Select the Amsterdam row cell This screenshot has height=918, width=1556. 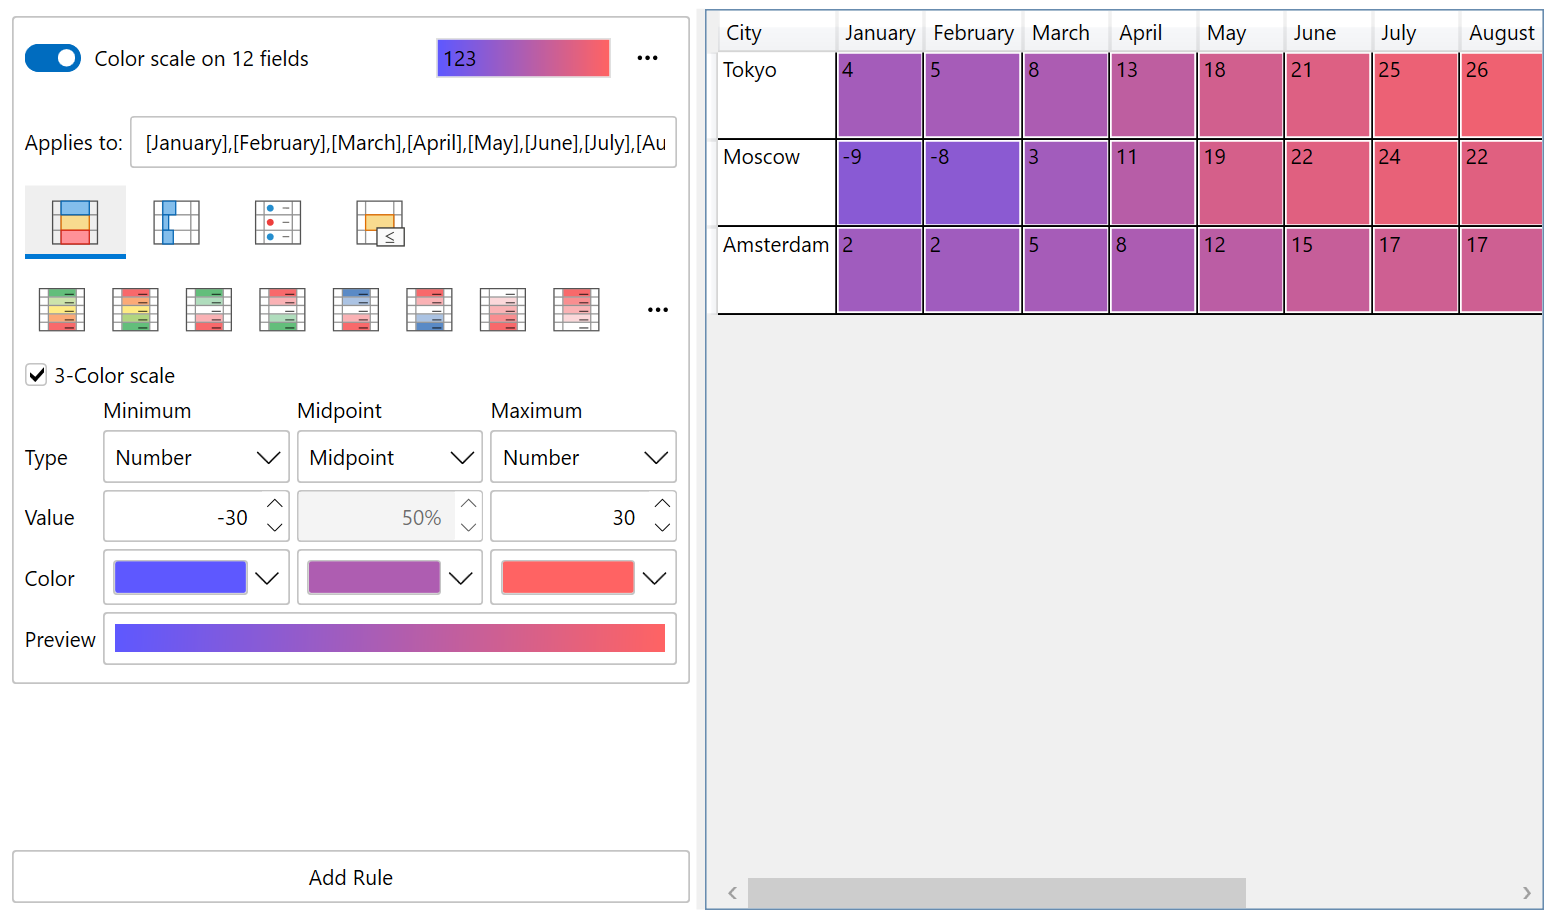coord(777,270)
